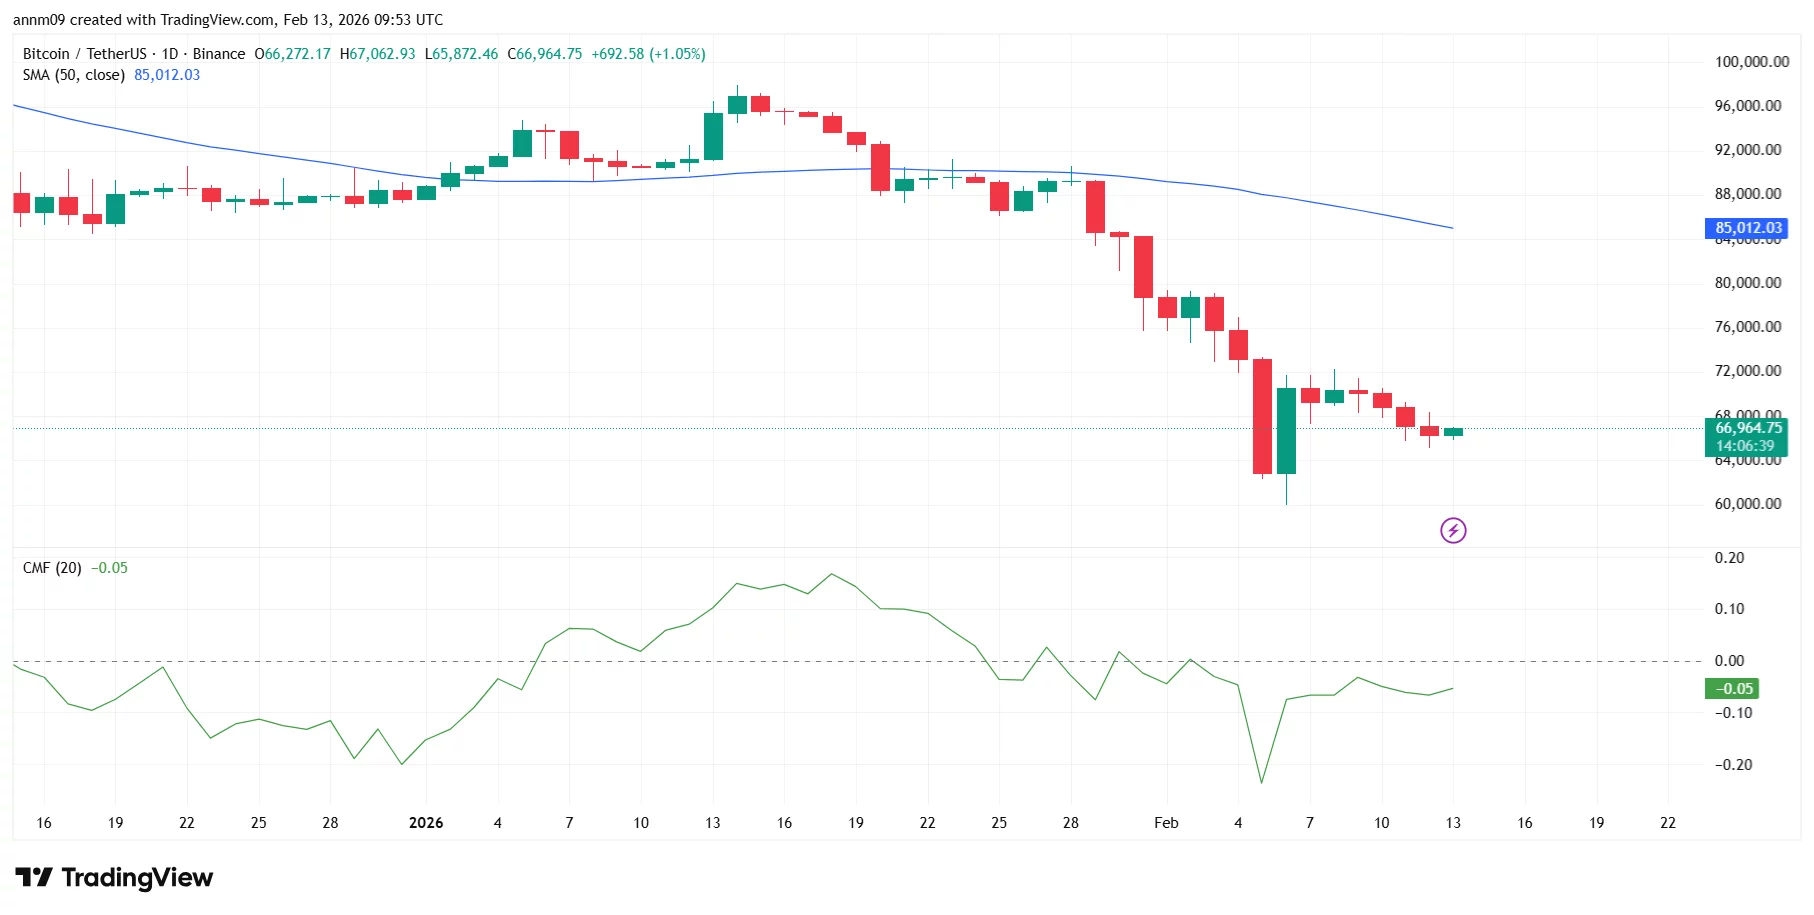Select the Binance exchange label
Image resolution: width=1814 pixels, height=915 pixels.
click(219, 54)
